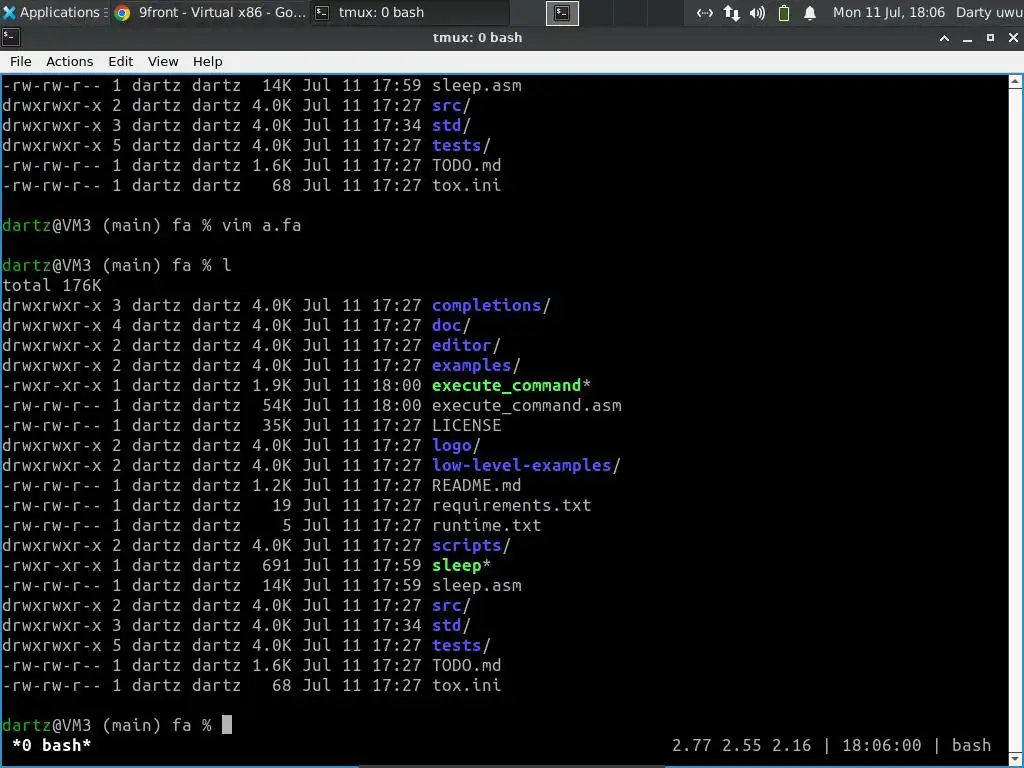Click the examples/ directory name
The height and width of the screenshot is (768, 1024).
[475, 365]
